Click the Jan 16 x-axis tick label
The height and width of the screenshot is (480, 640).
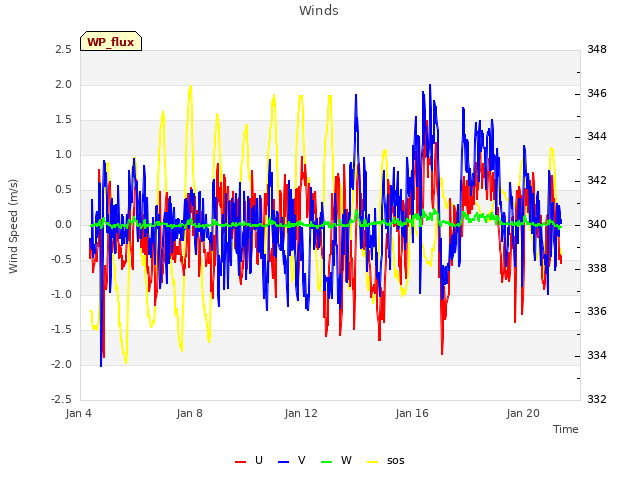point(412,413)
